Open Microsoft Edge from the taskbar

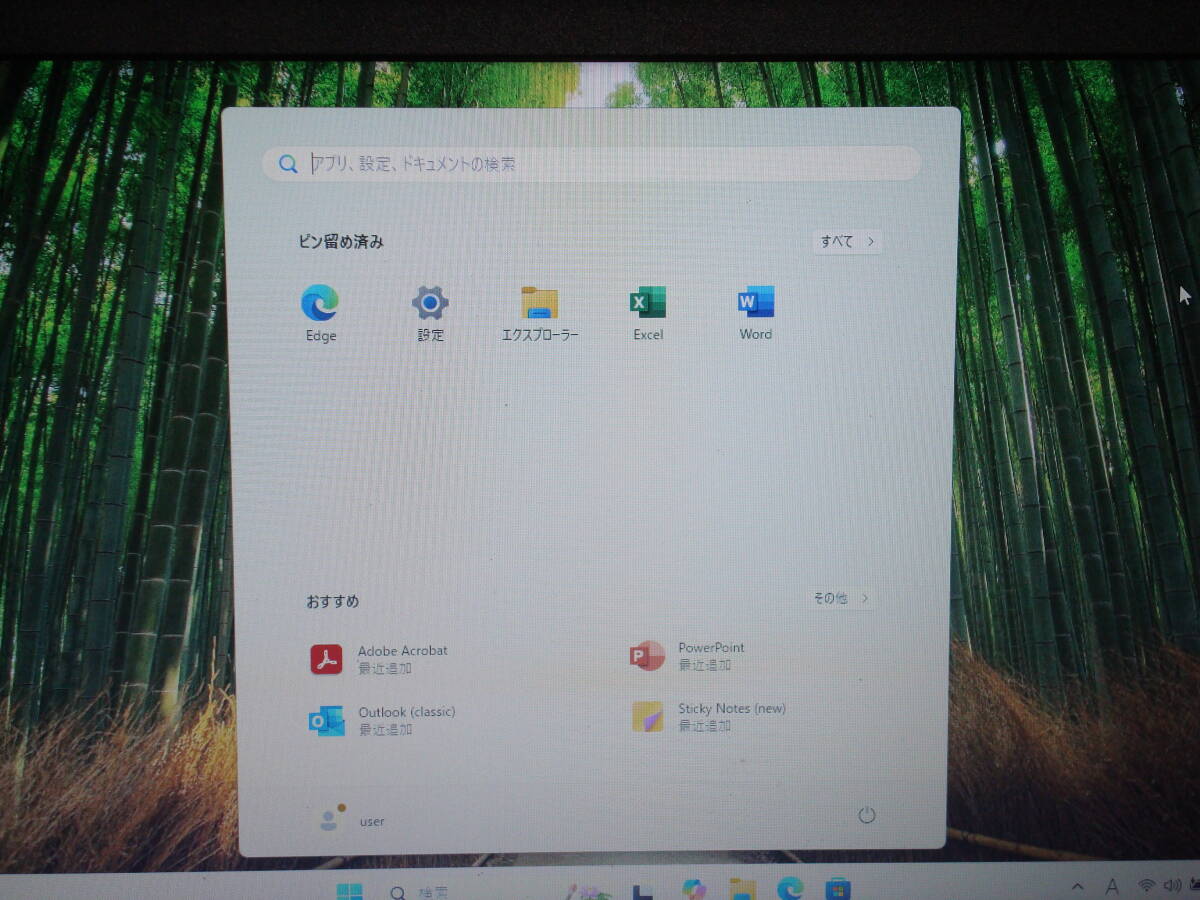(x=790, y=890)
